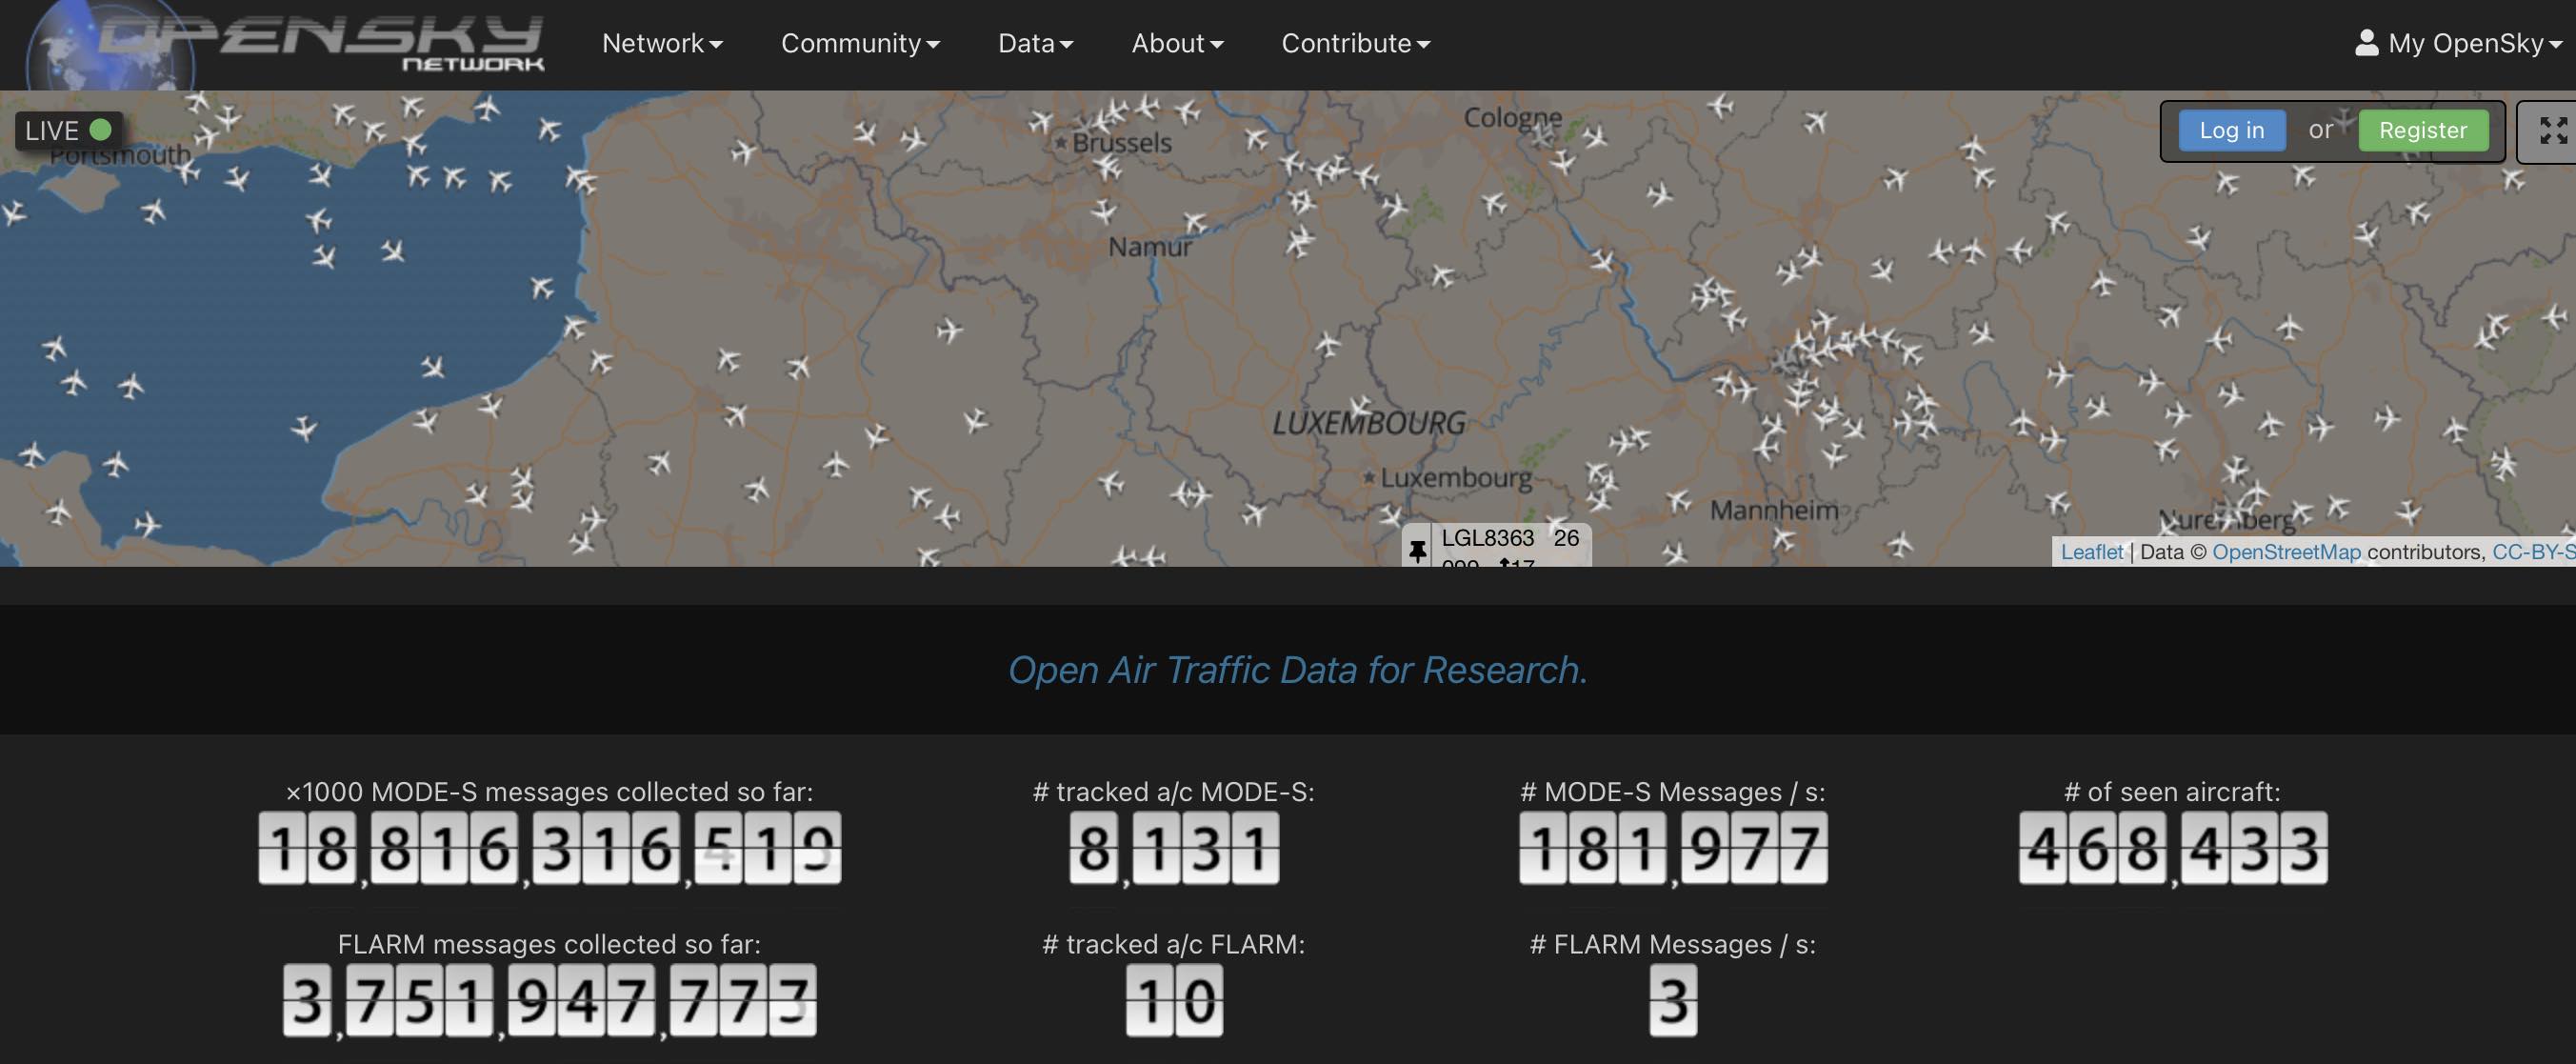Open the Network dropdown menu
The image size is (2576, 1064).
tap(662, 43)
